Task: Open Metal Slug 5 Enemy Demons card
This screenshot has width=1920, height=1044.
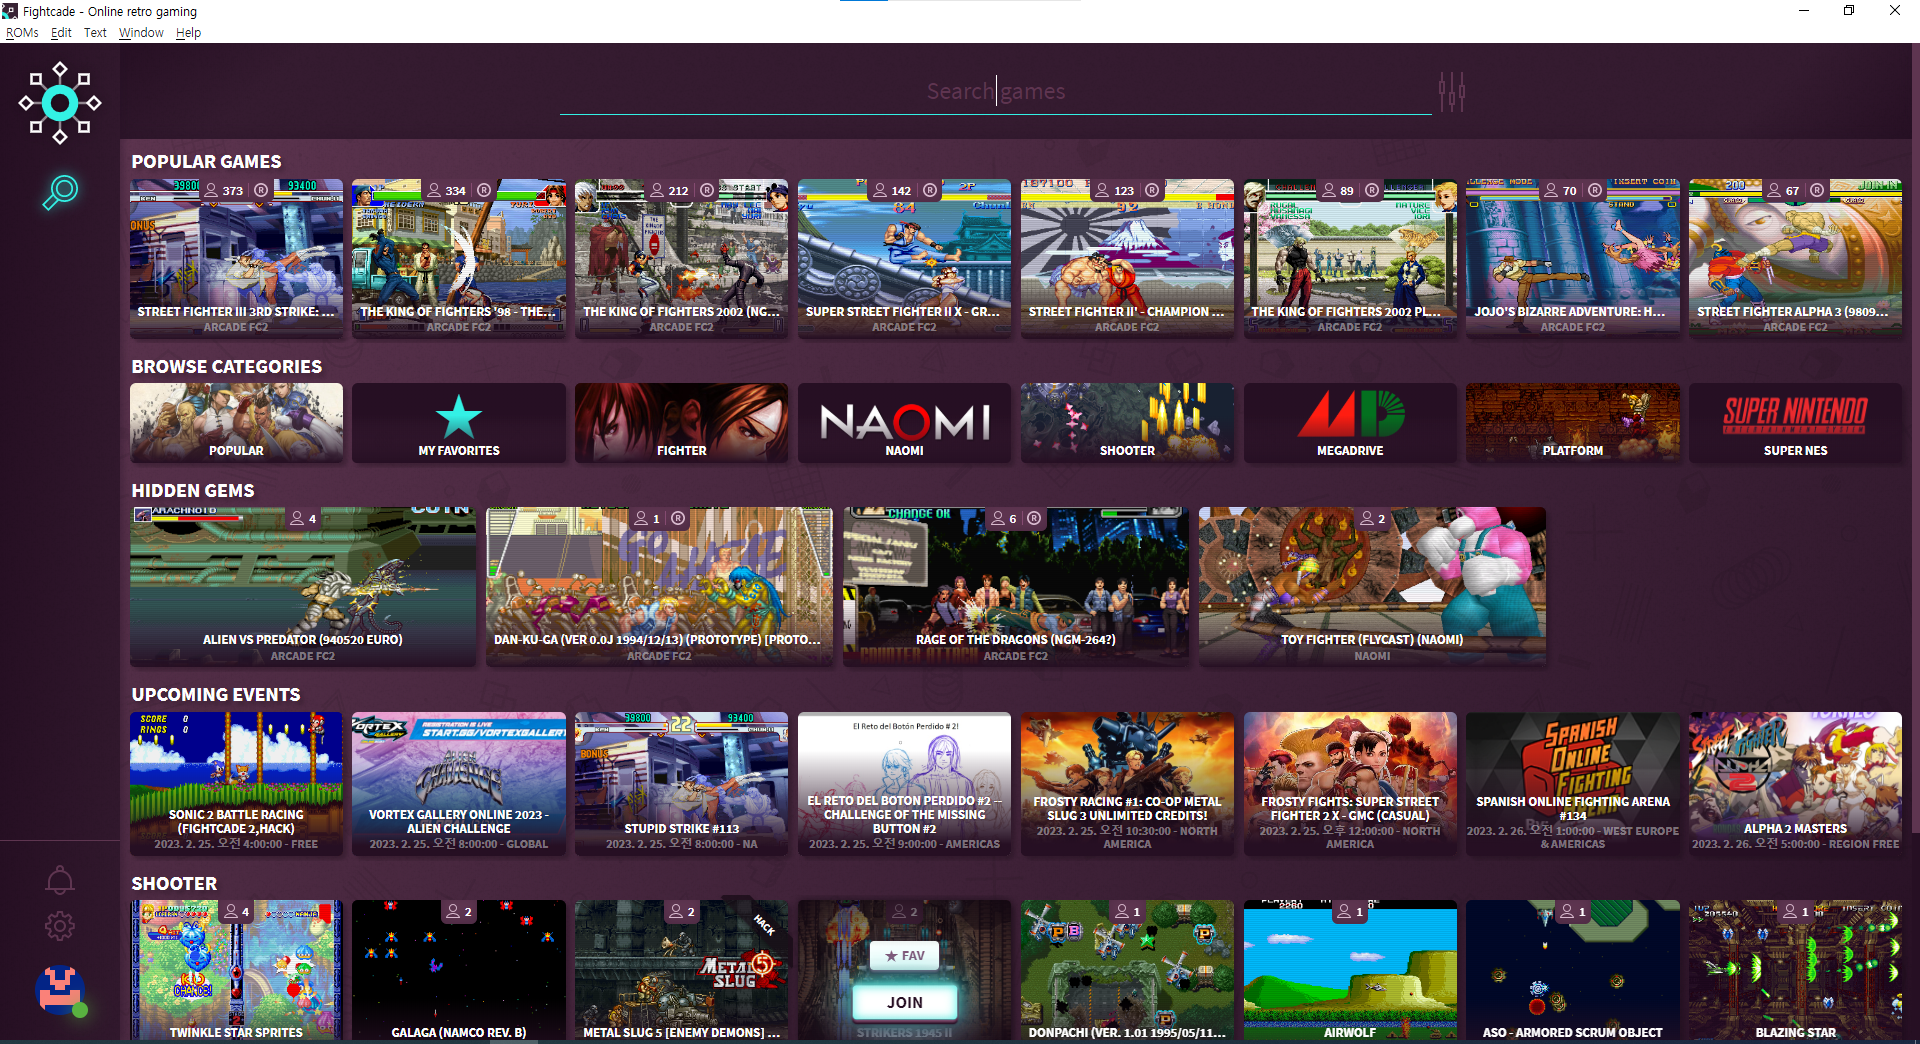Action: tap(681, 970)
